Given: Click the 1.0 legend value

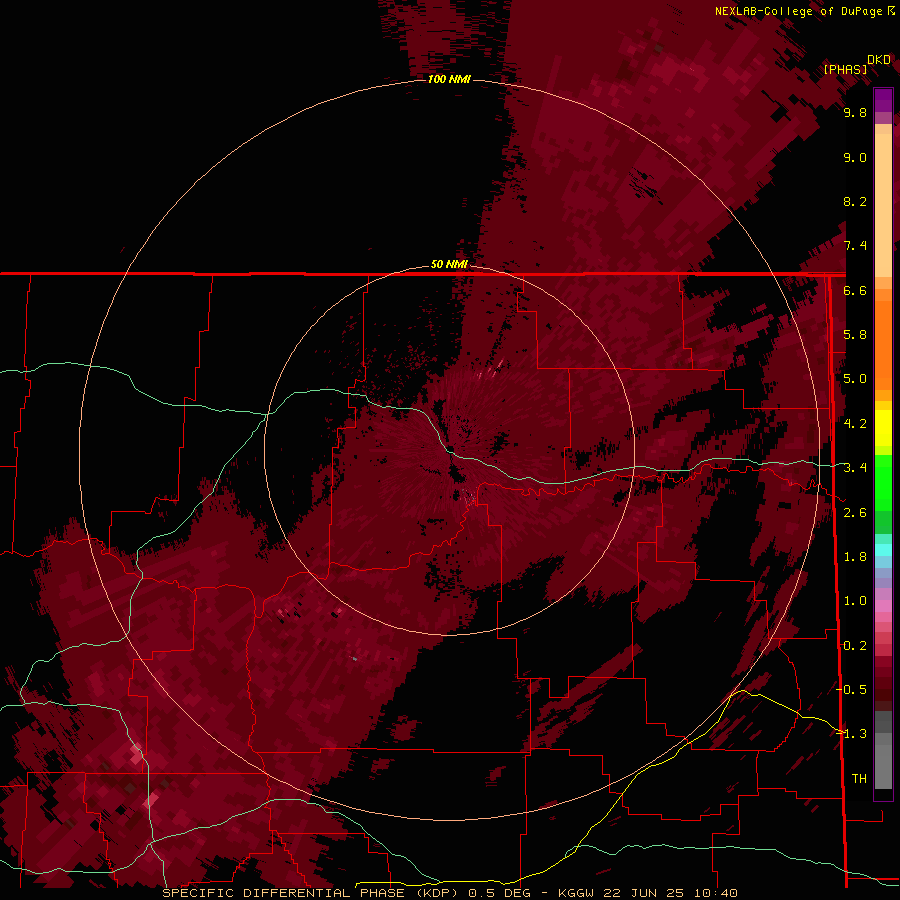Looking at the screenshot, I should pyautogui.click(x=855, y=601).
